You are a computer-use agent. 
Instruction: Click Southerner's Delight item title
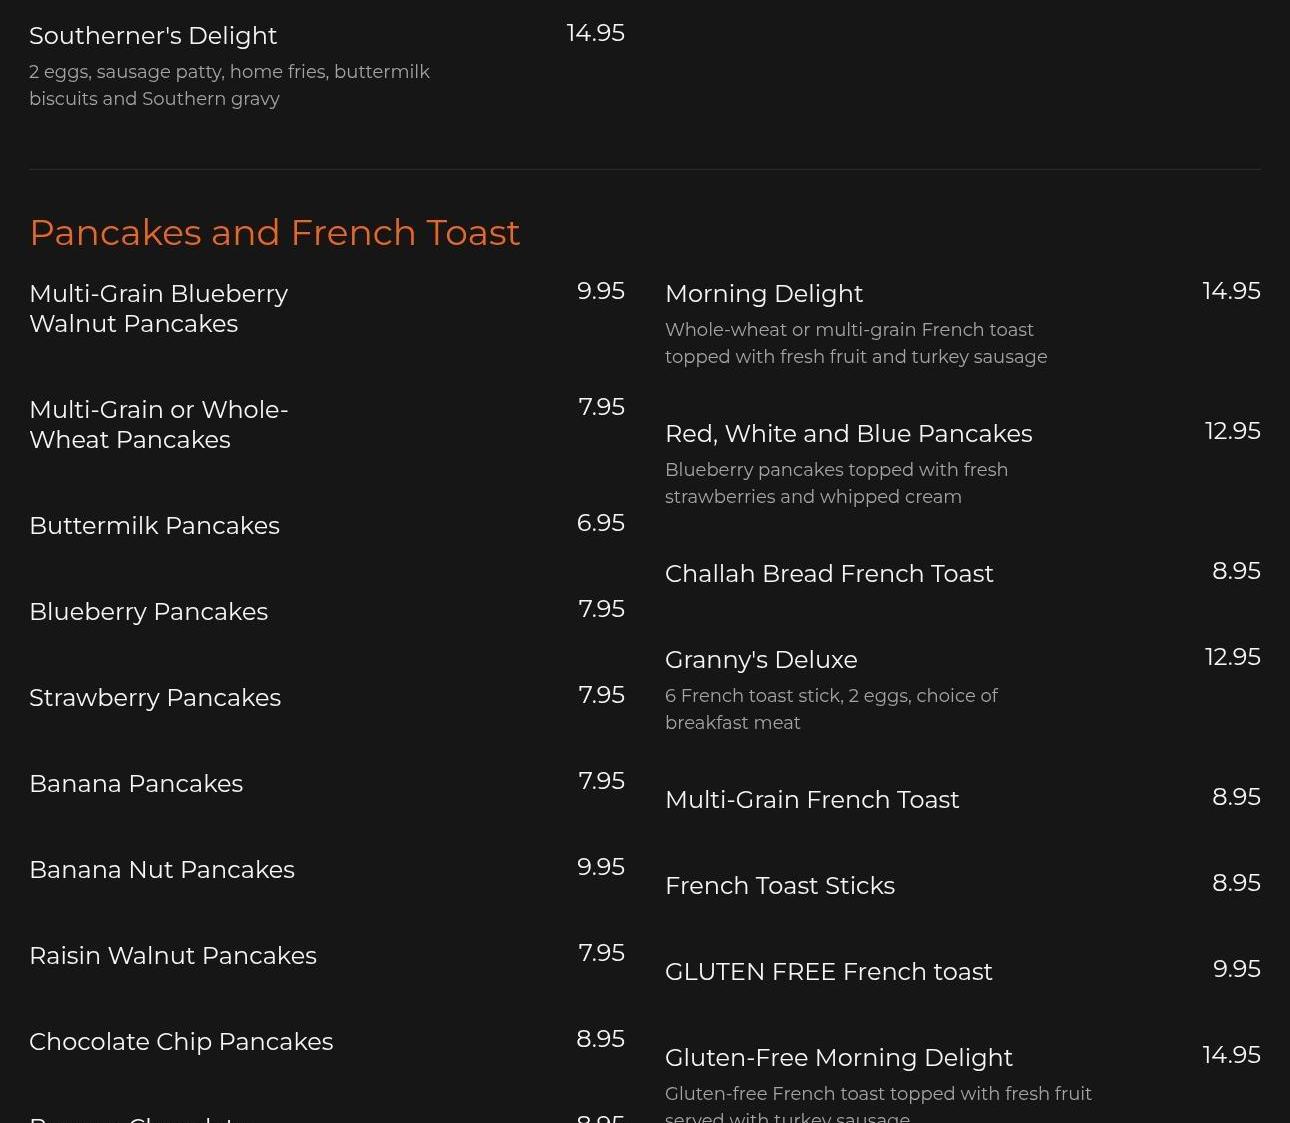pos(153,35)
